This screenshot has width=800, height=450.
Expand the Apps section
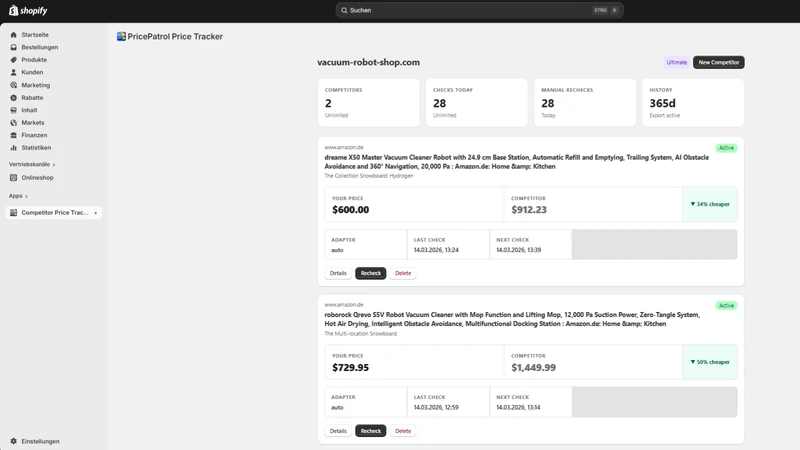pos(18,196)
